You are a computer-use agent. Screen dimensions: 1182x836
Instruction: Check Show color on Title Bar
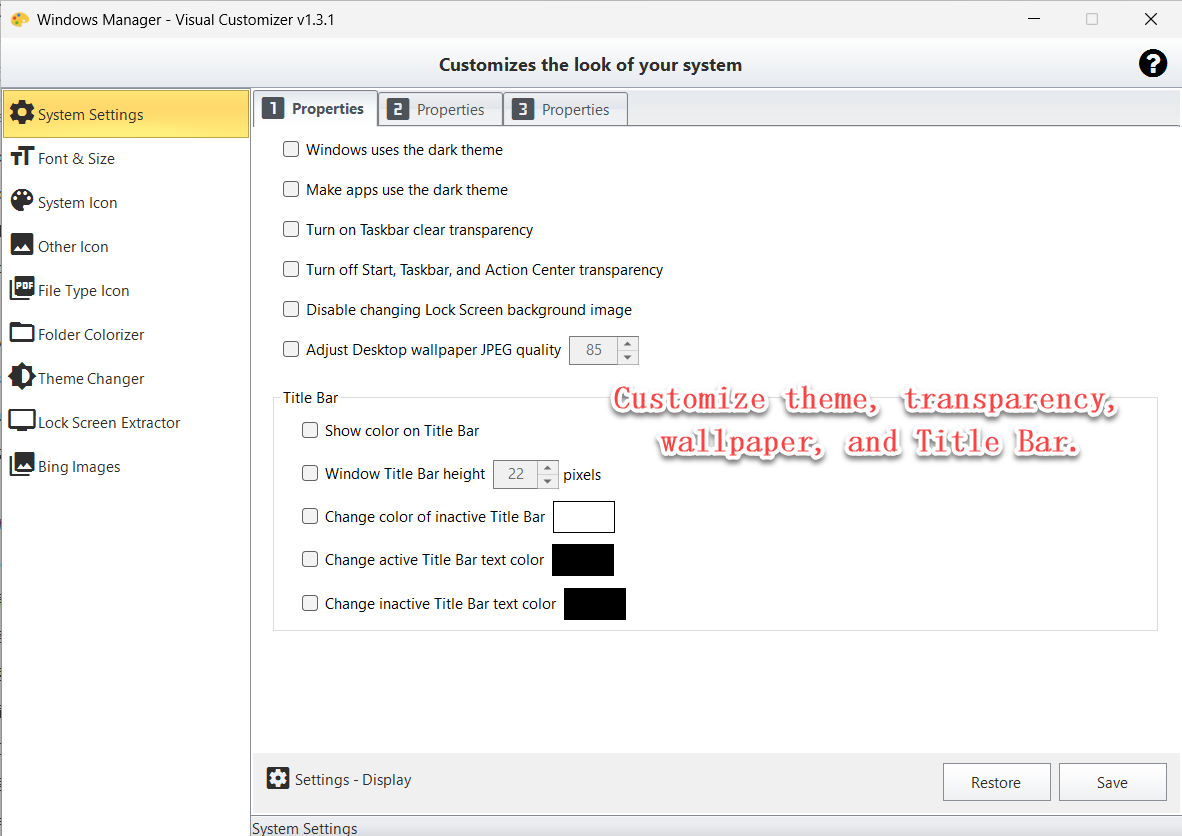pos(310,430)
